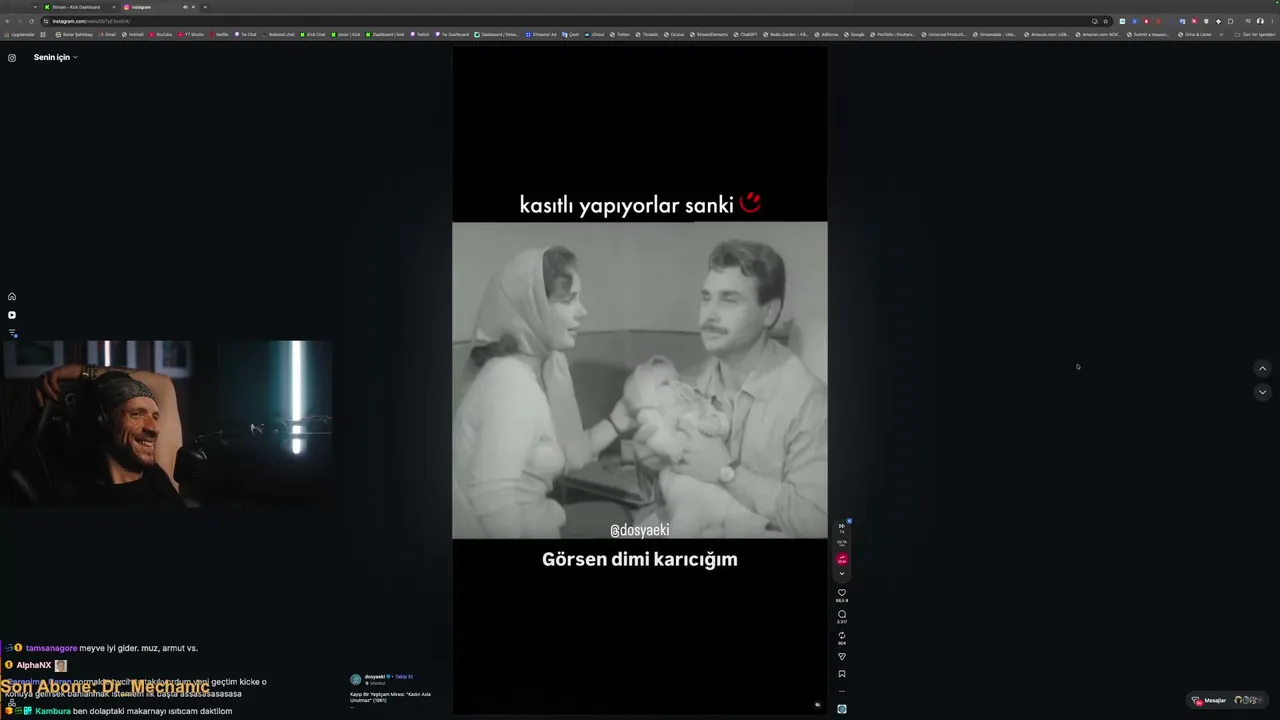This screenshot has width=1280, height=720.
Task: Open the sidebar menu with notification dot
Action: click(12, 333)
